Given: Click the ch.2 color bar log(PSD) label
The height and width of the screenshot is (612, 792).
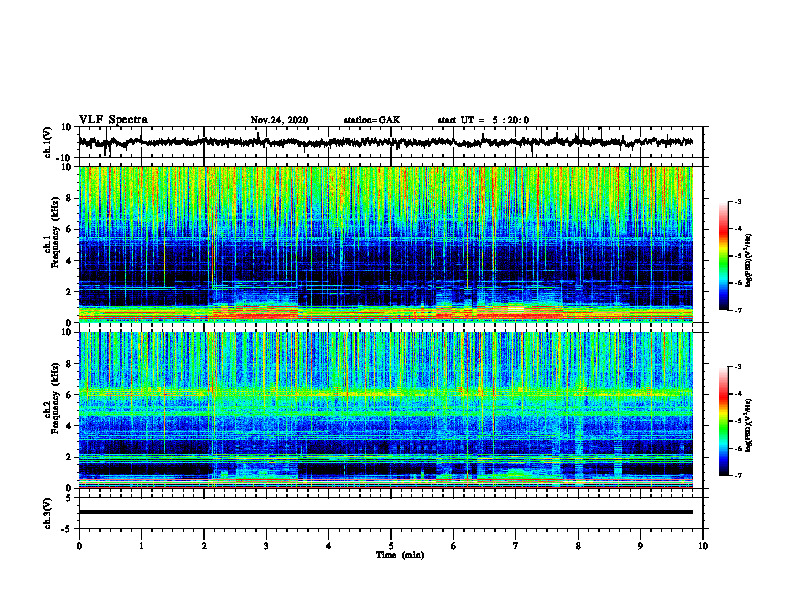Looking at the screenshot, I should 749,425.
